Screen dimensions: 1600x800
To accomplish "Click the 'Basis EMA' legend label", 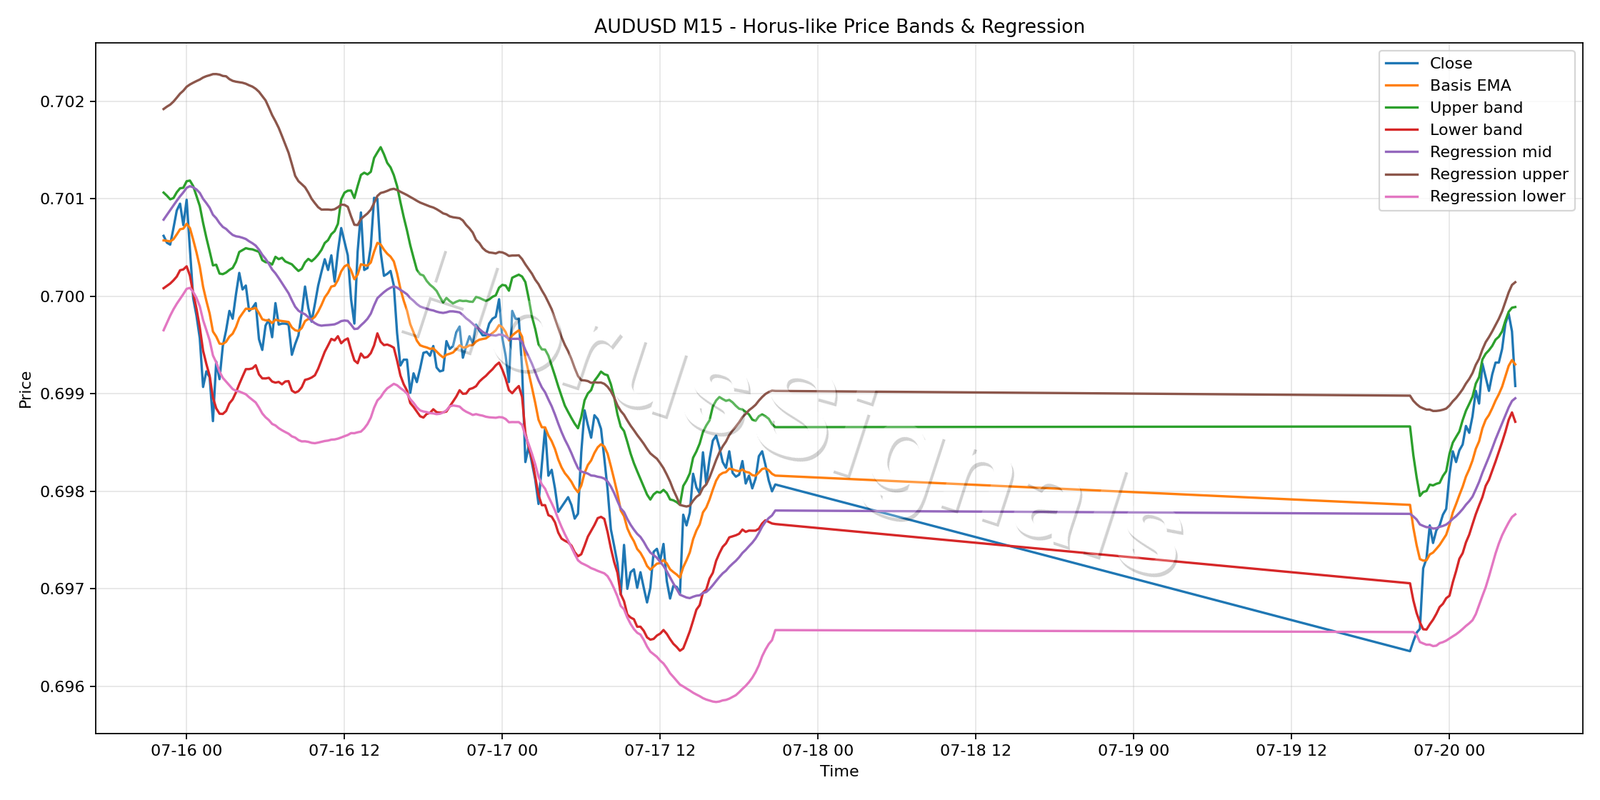I will (x=1470, y=86).
